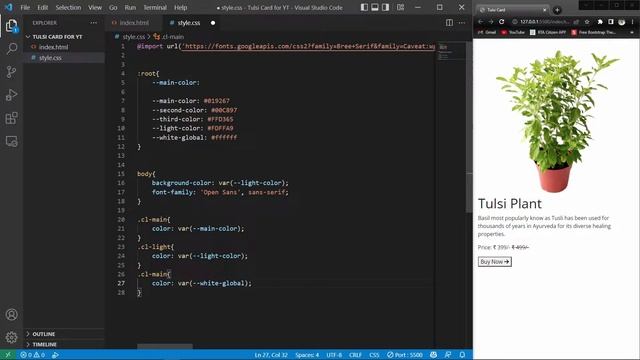640x360 pixels.
Task: Switch to the index.html editor tab
Action: tap(134, 23)
